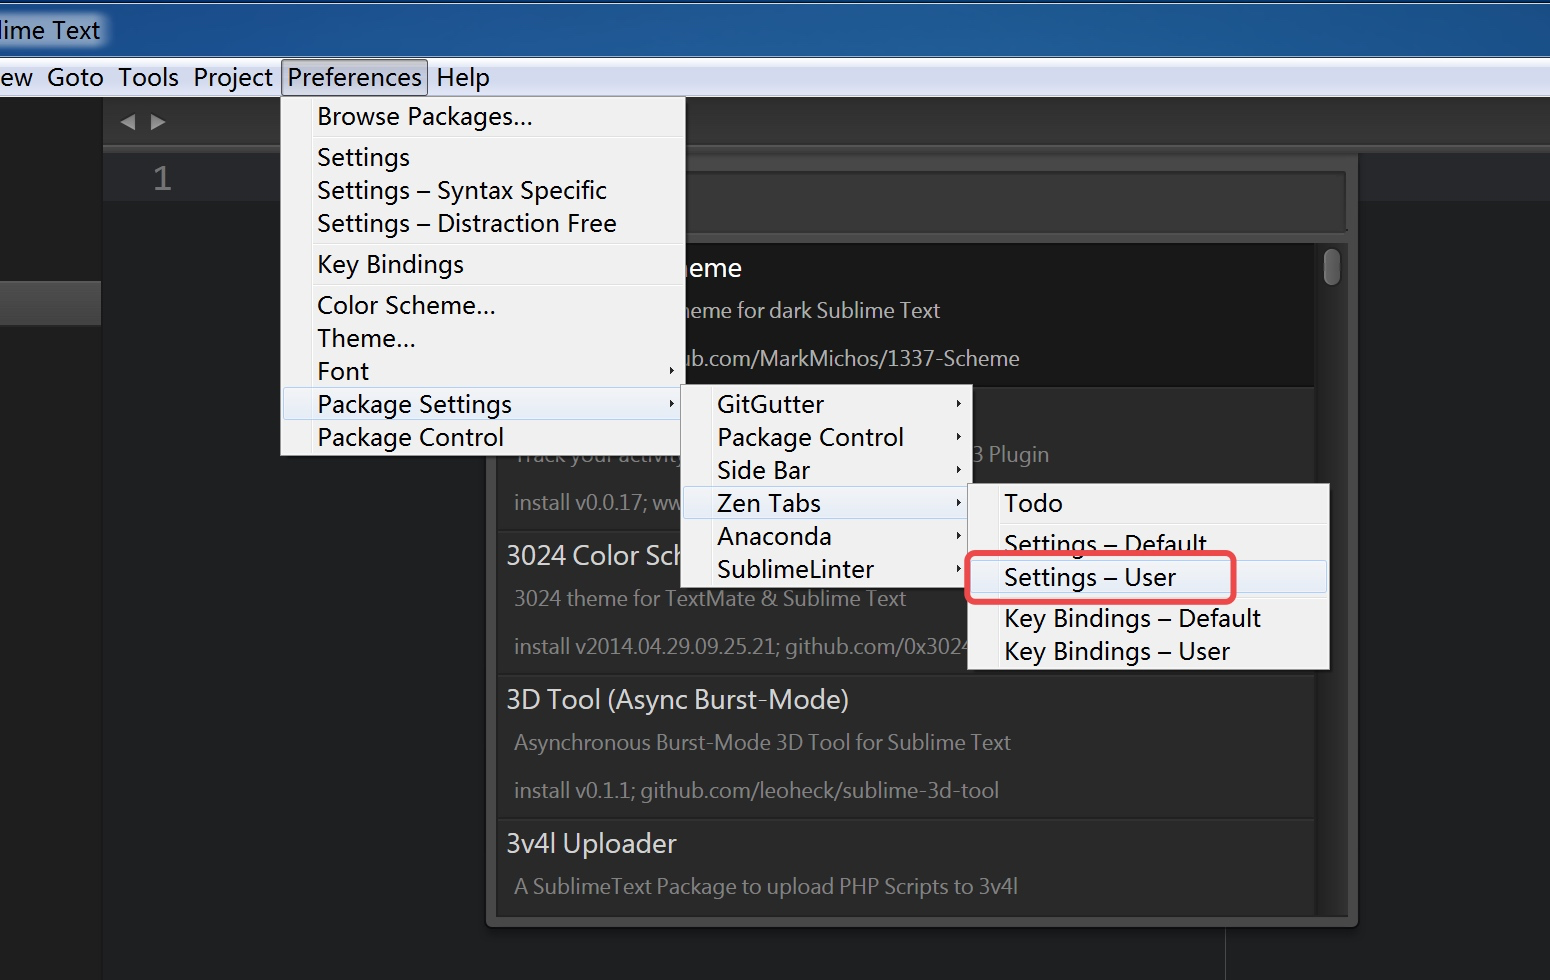This screenshot has height=980, width=1550.
Task: Open Settings – Default for Zen Tabs
Action: click(1148, 545)
